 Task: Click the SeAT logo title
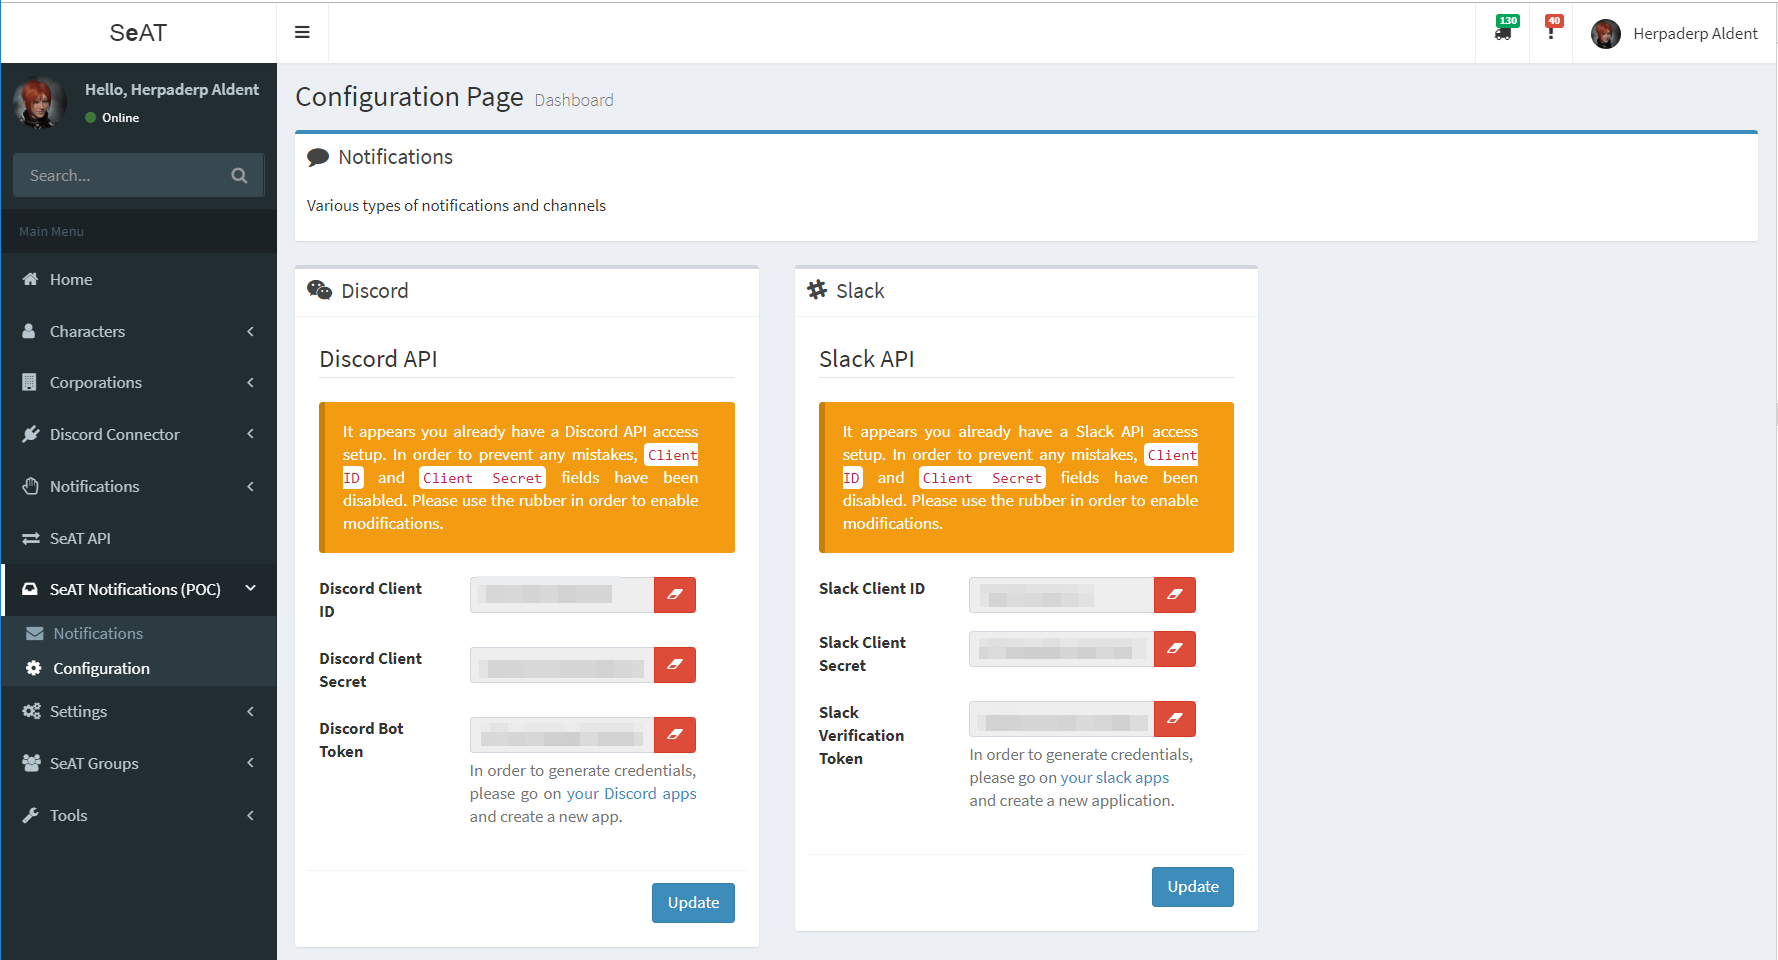[138, 33]
